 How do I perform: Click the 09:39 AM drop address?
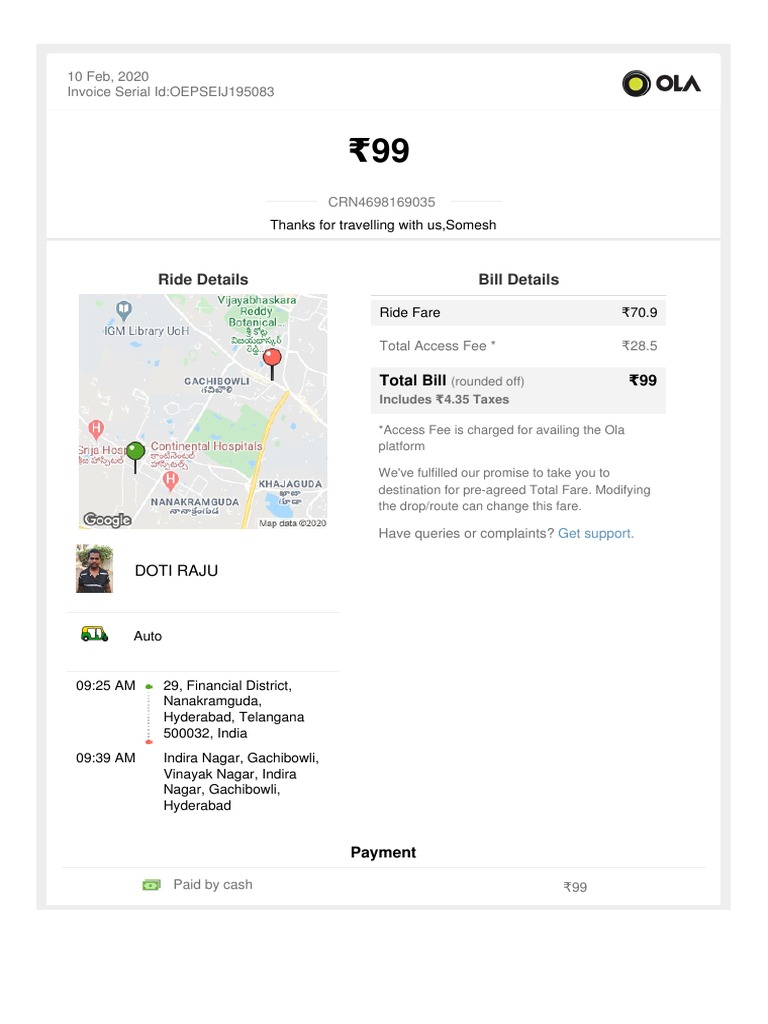(x=230, y=781)
